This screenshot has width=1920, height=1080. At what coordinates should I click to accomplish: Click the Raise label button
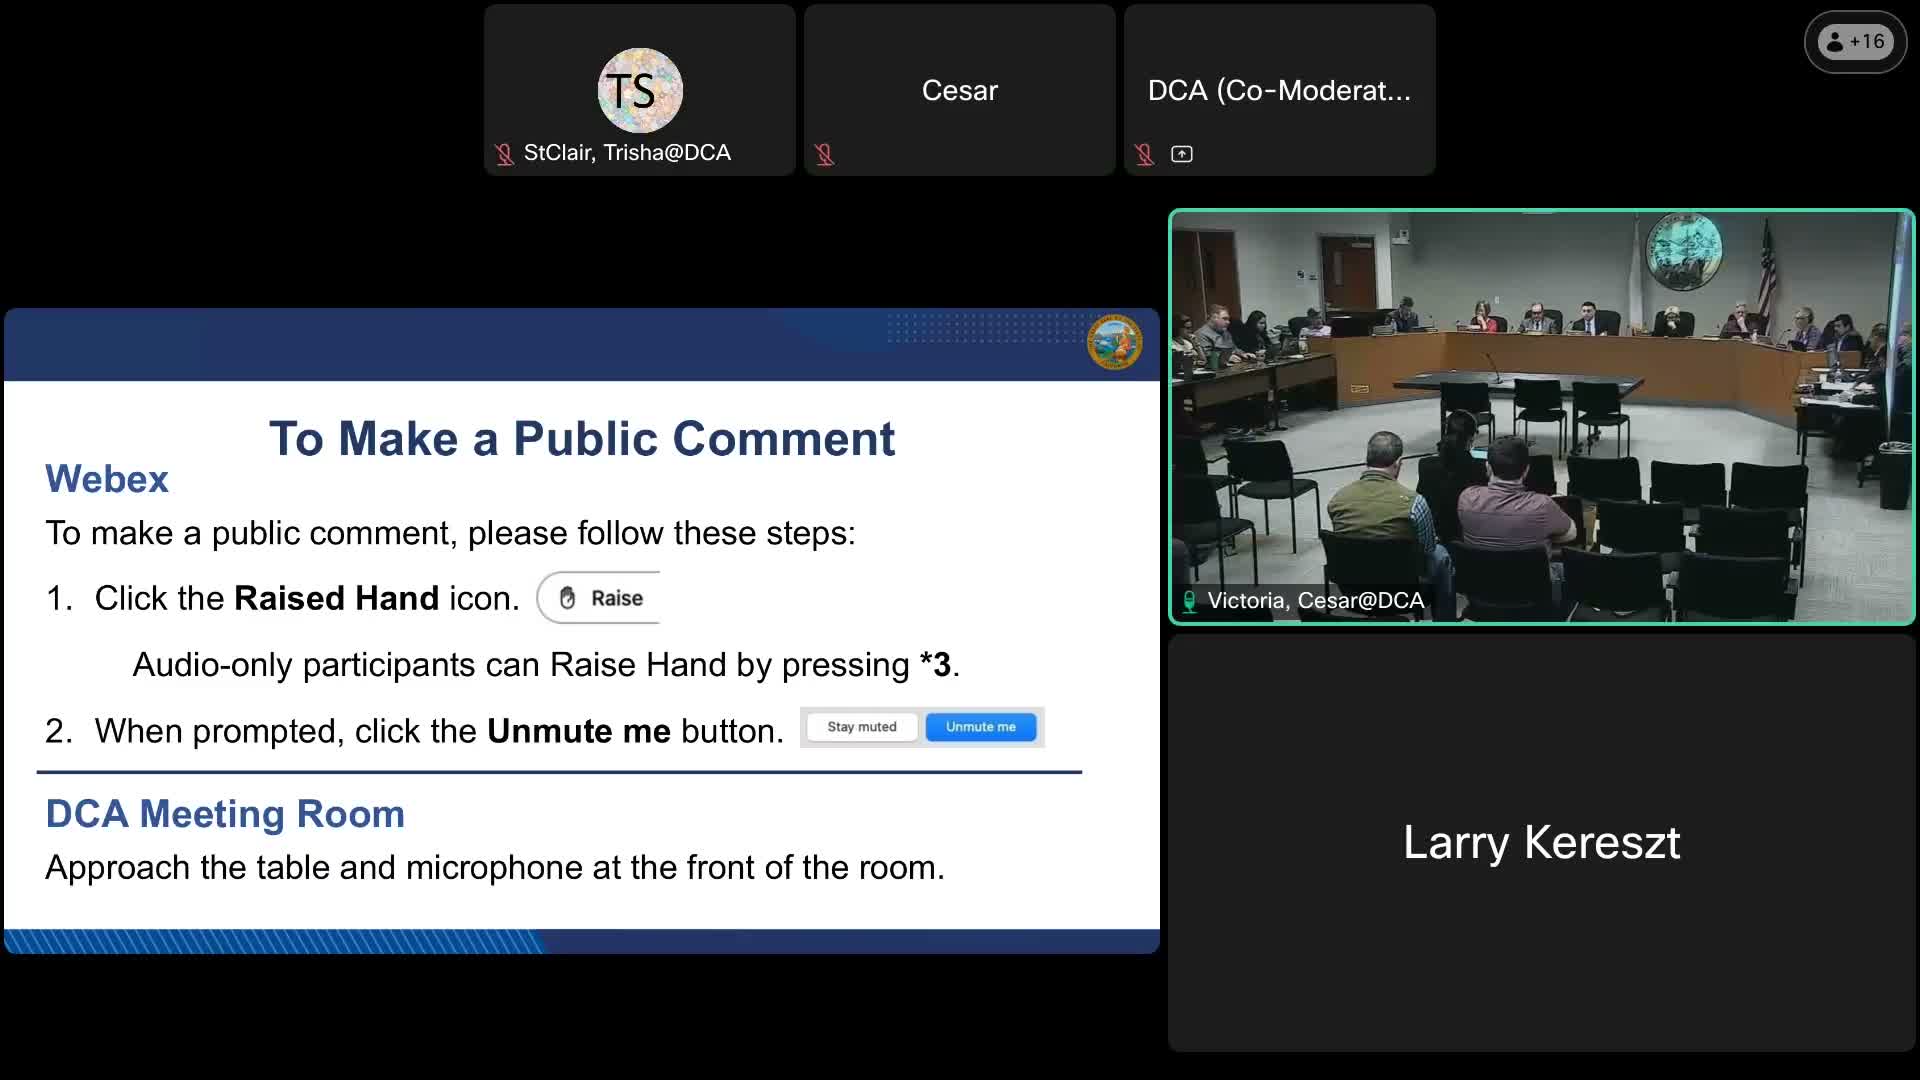[616, 598]
